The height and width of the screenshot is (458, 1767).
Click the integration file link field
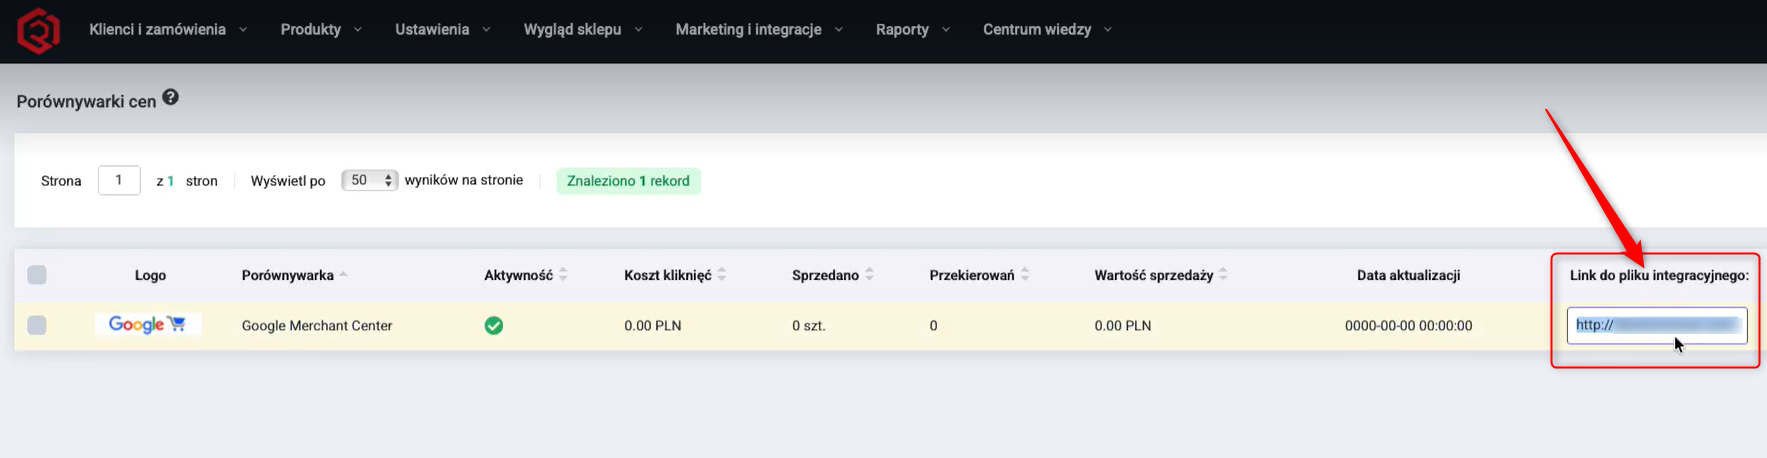pyautogui.click(x=1656, y=325)
